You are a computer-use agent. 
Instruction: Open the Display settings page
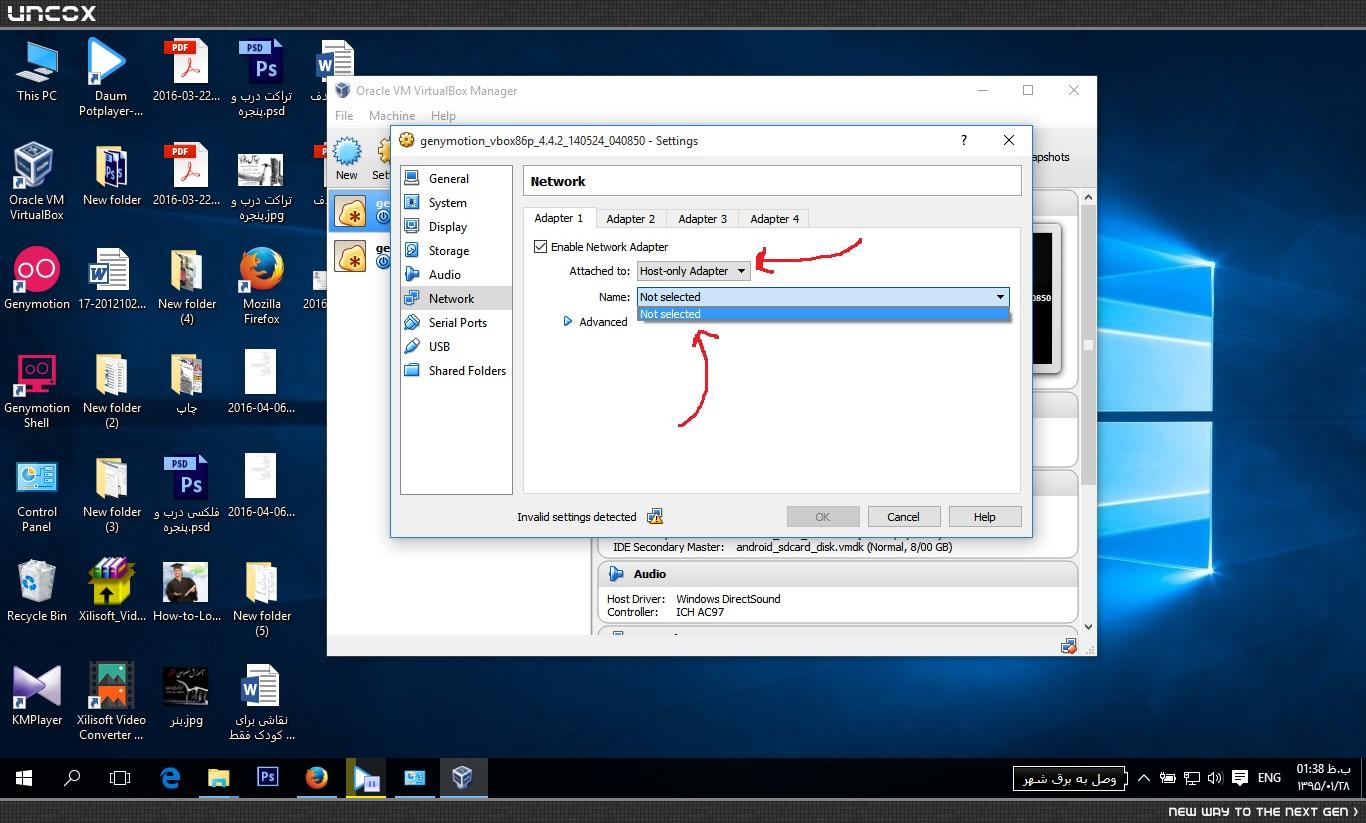tap(456, 227)
